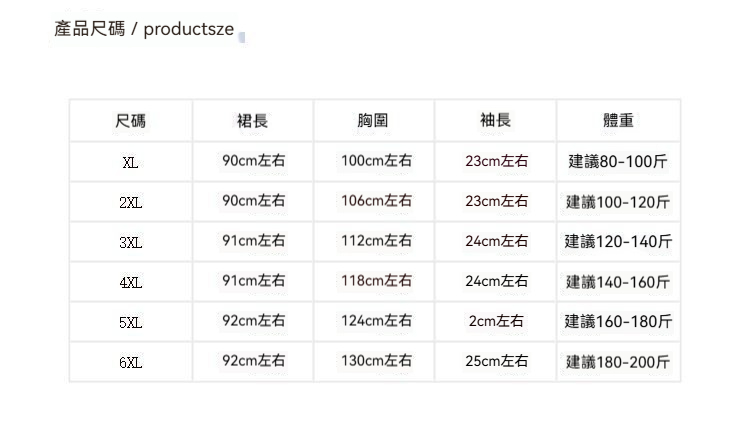Select the 建議180-200斤 weight cell
Viewport: 750px width, 439px height.
(x=618, y=361)
